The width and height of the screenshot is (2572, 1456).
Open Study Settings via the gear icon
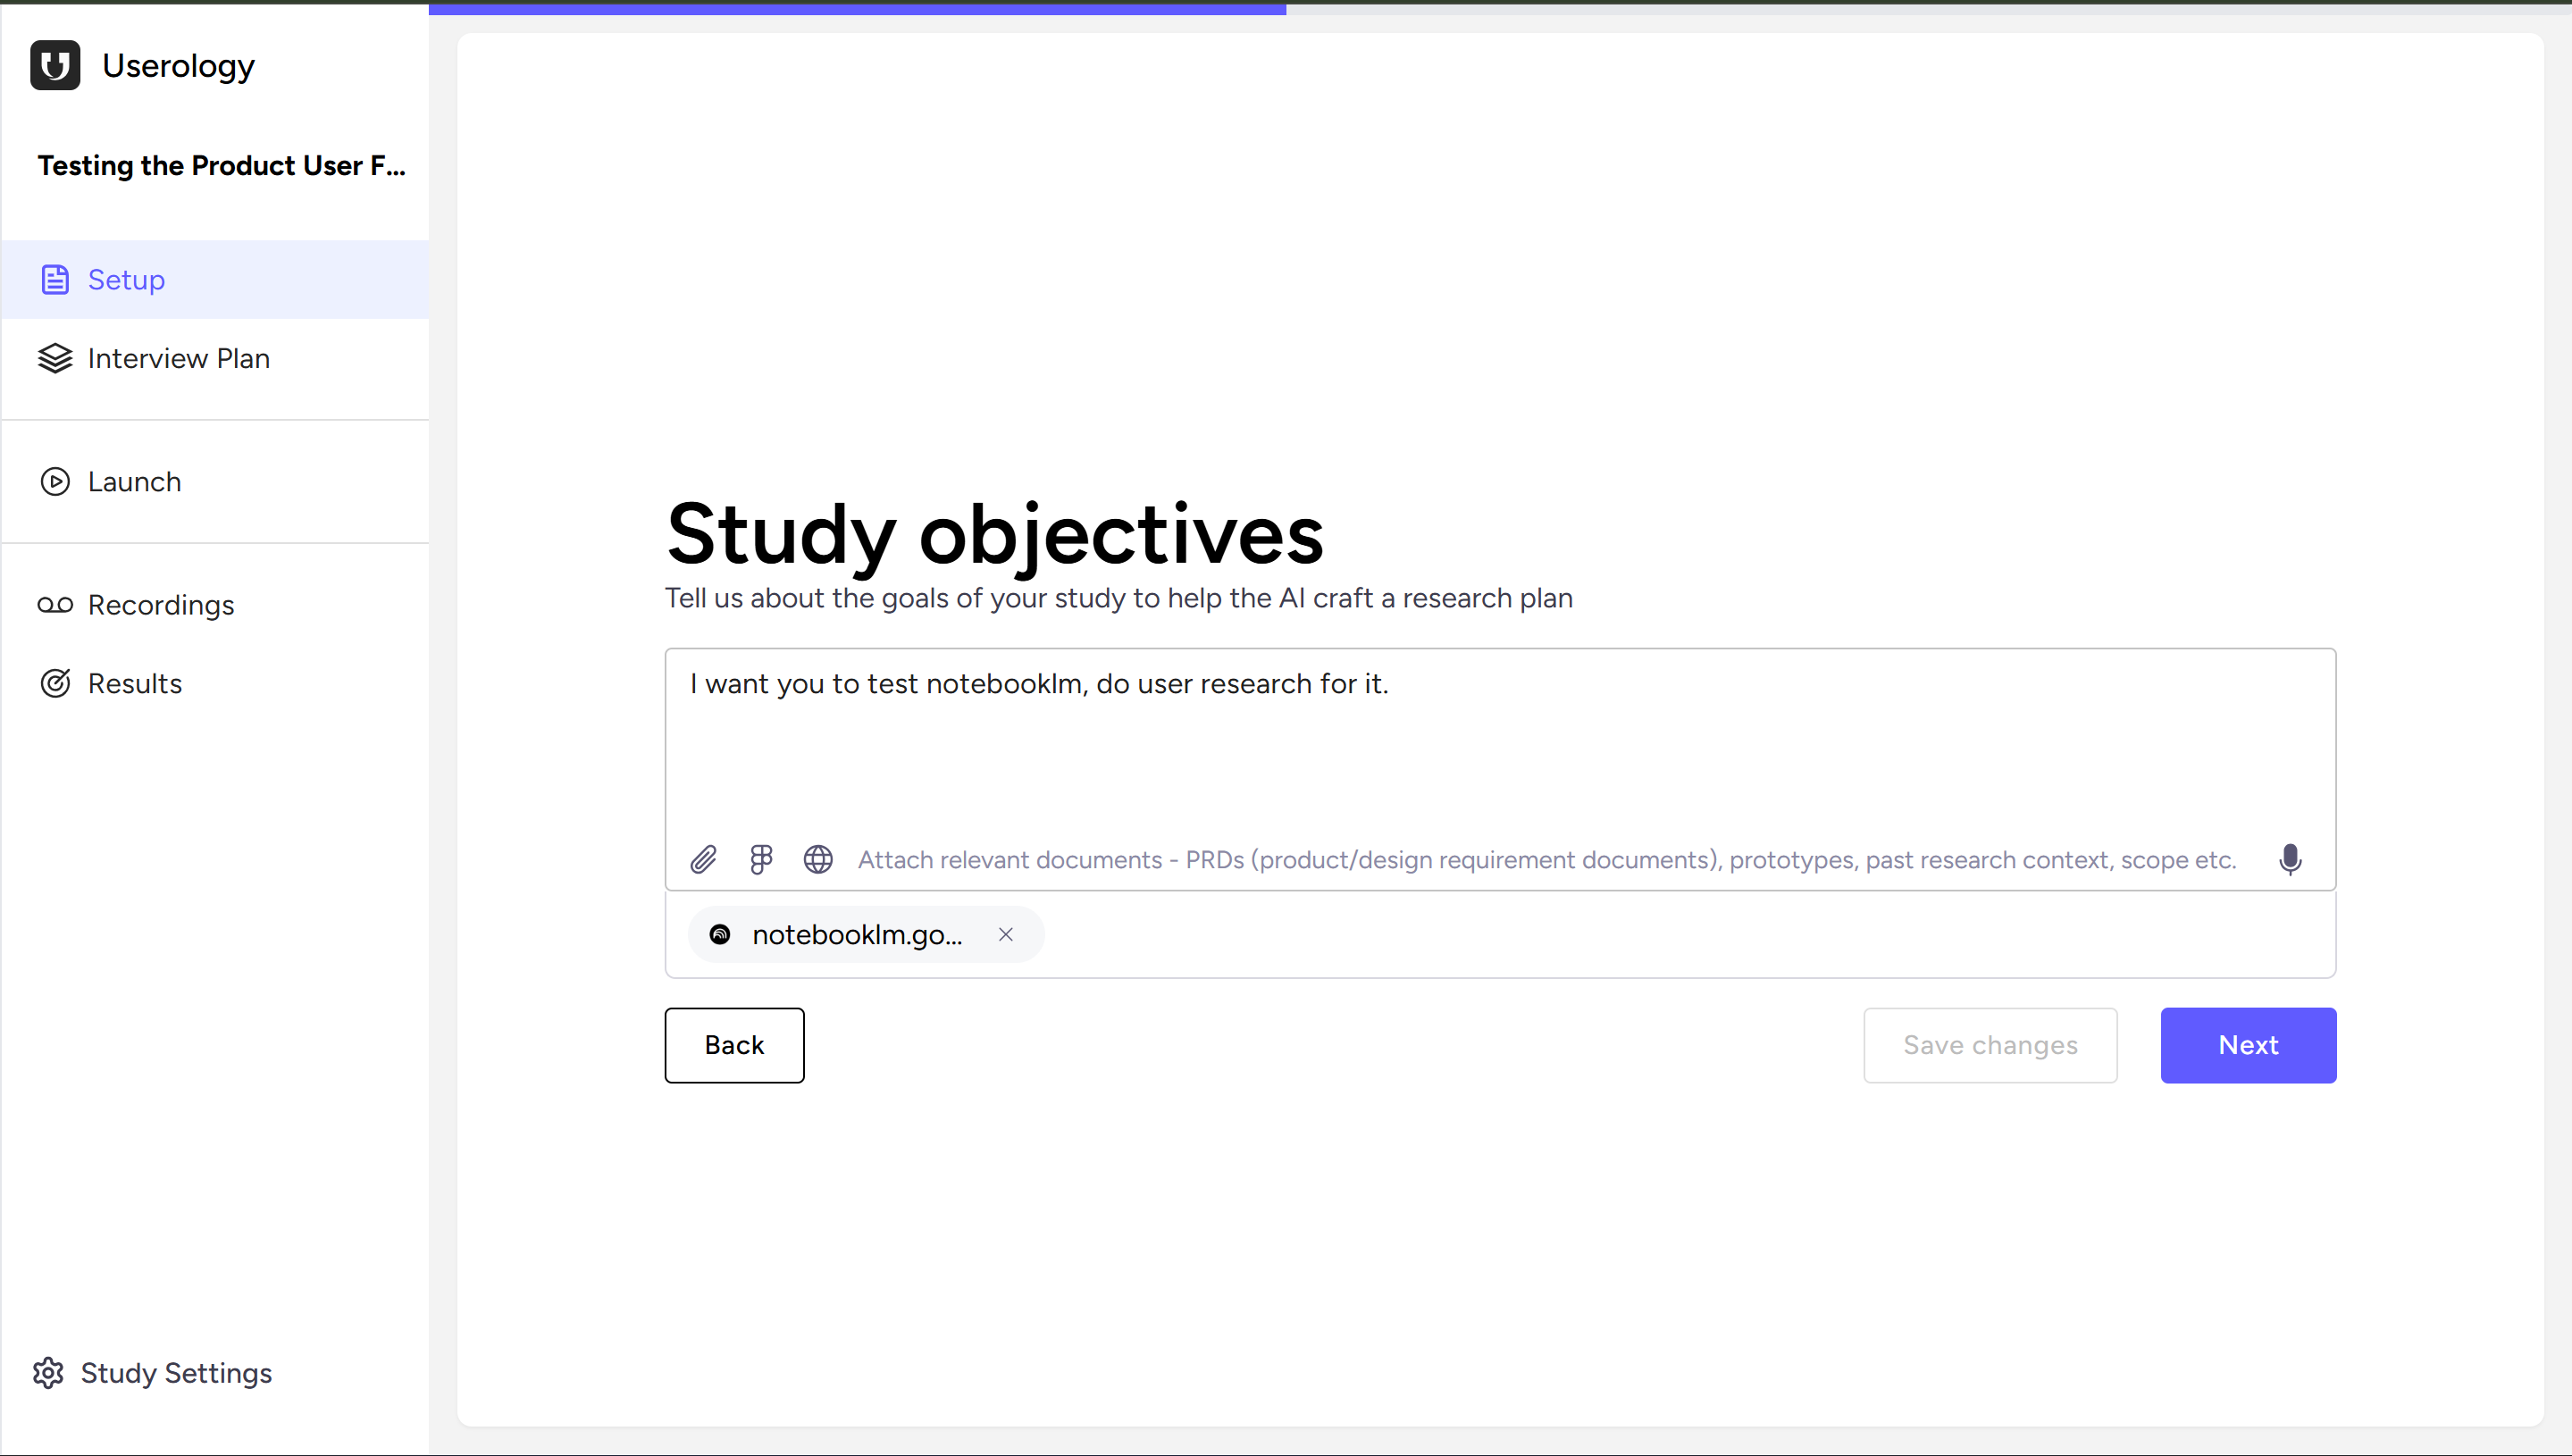pos(48,1373)
